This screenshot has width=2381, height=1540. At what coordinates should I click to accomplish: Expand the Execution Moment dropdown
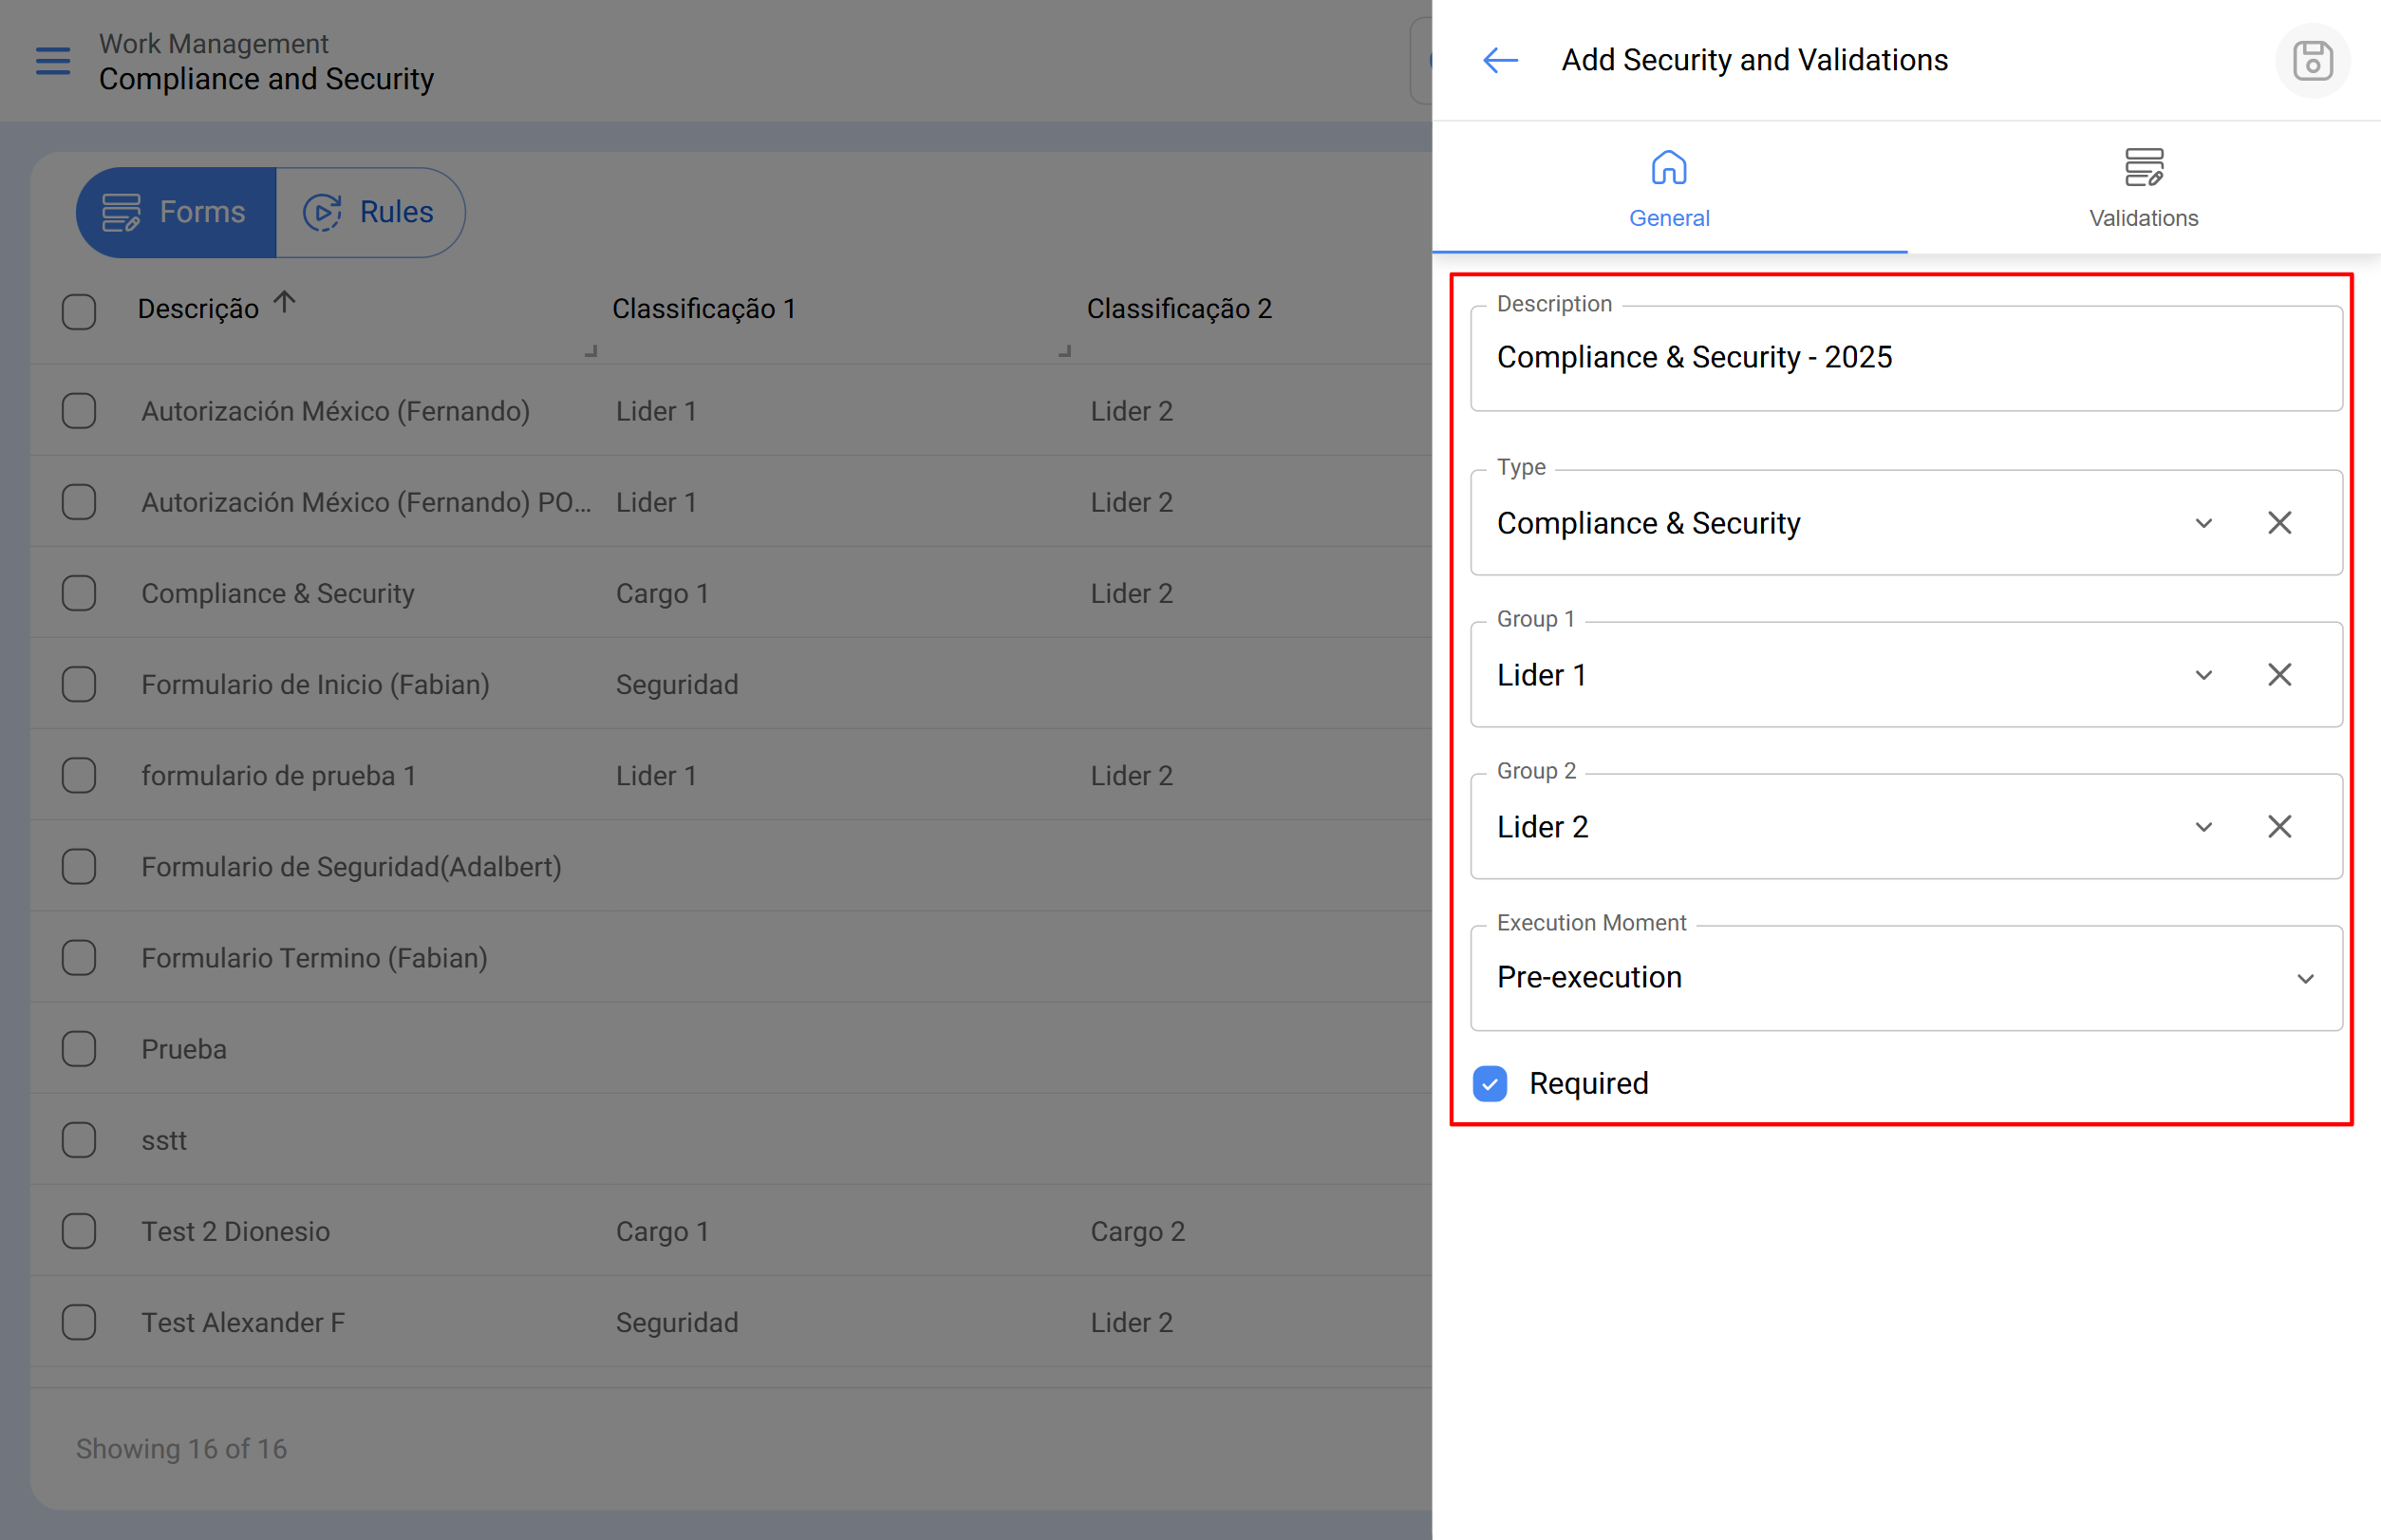click(2304, 979)
